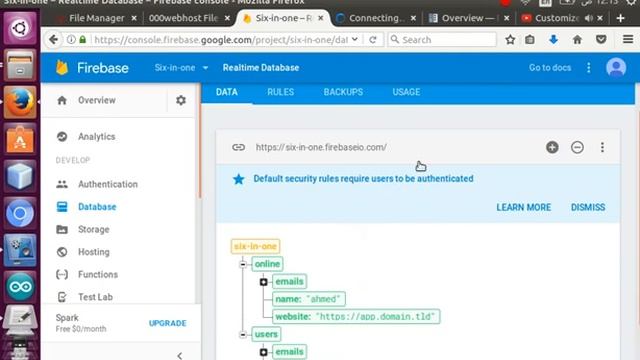
Task: Open the header overflow menu dots
Action: (589, 68)
